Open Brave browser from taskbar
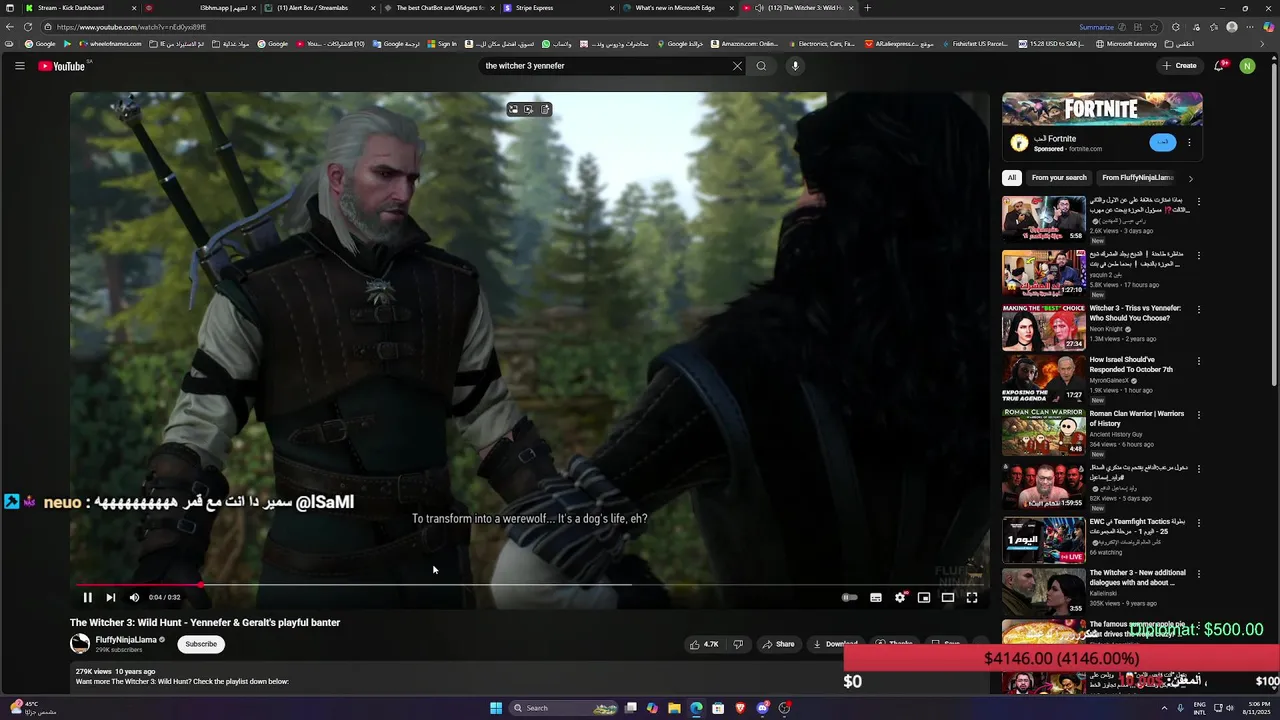Viewport: 1280px width, 720px height. [x=740, y=708]
